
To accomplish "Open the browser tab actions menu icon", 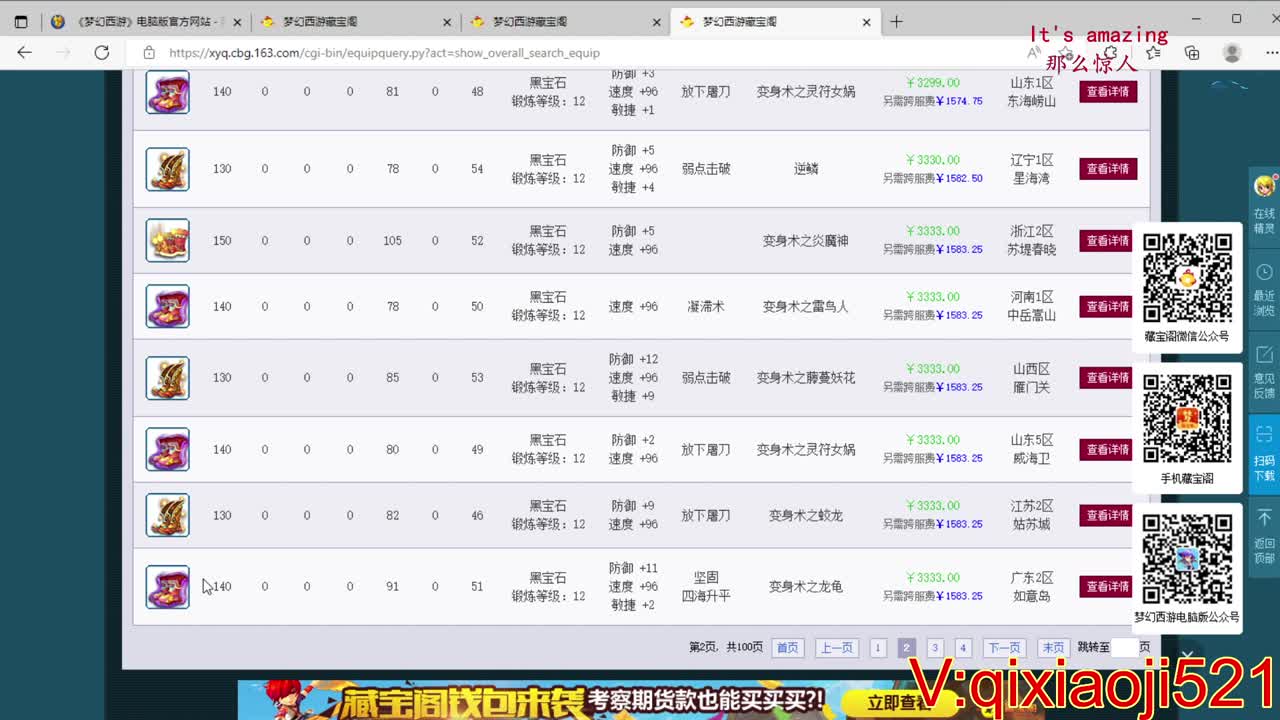I will tap(21, 21).
